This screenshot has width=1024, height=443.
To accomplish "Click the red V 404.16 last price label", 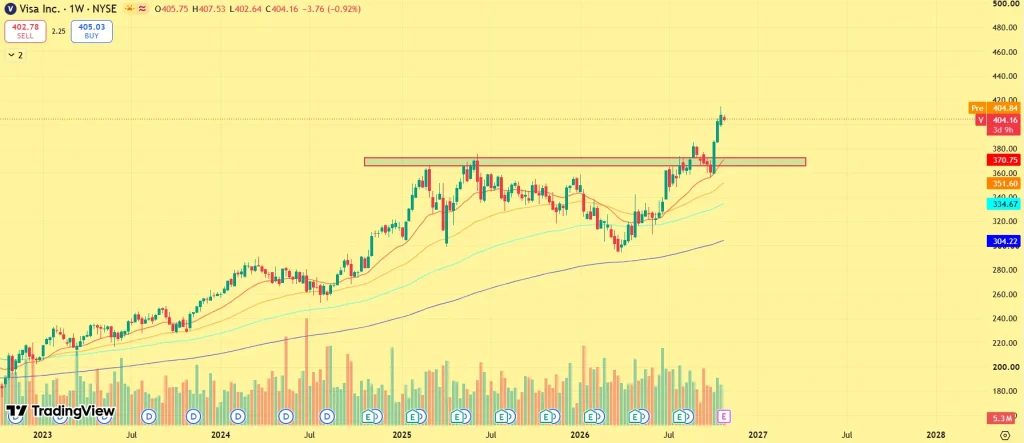I will [x=997, y=120].
